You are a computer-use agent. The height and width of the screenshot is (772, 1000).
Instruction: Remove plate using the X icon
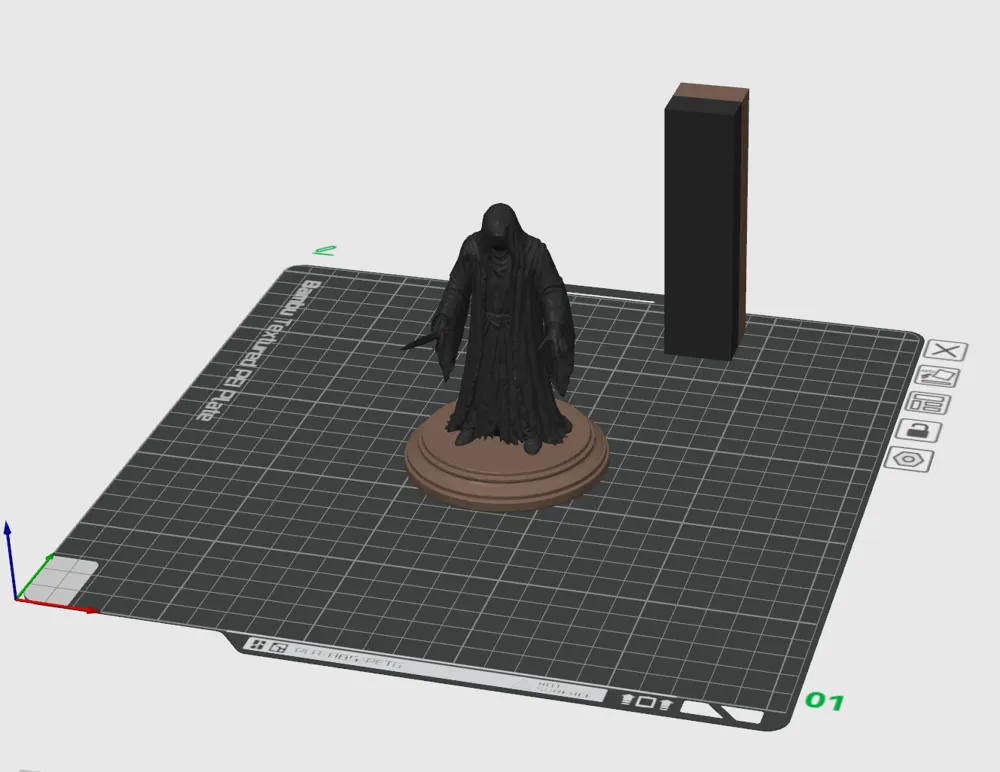tap(947, 350)
